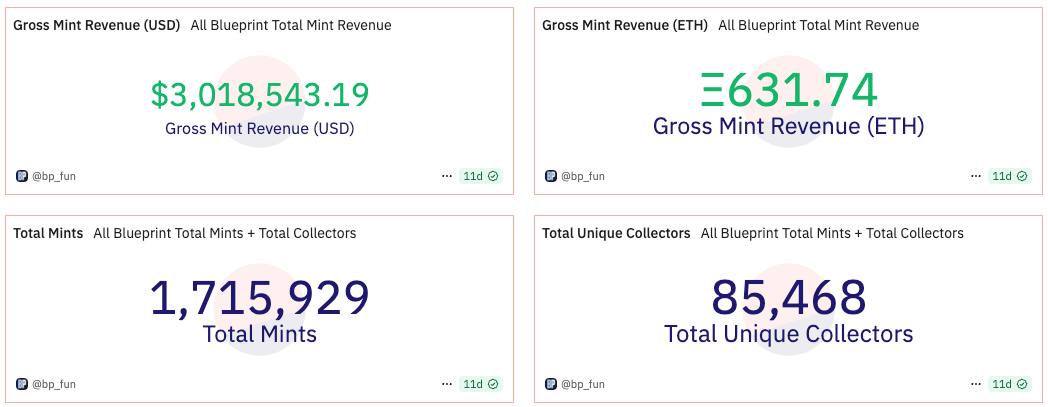Open the Total Unique Collectors title link
This screenshot has height=407, width=1048.
pyautogui.click(x=616, y=233)
